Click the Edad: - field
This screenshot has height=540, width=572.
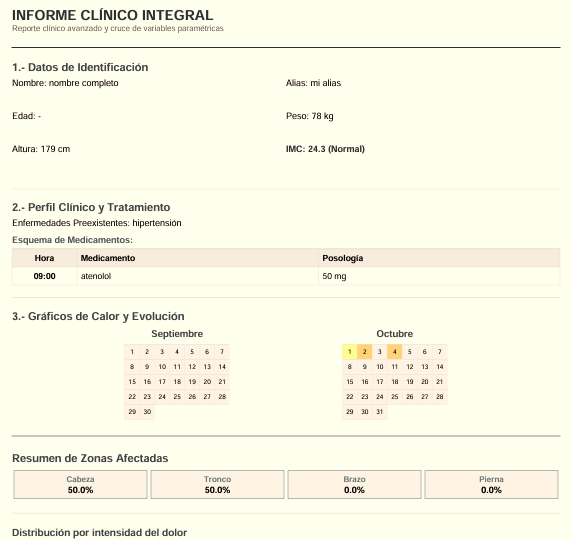coord(26,116)
